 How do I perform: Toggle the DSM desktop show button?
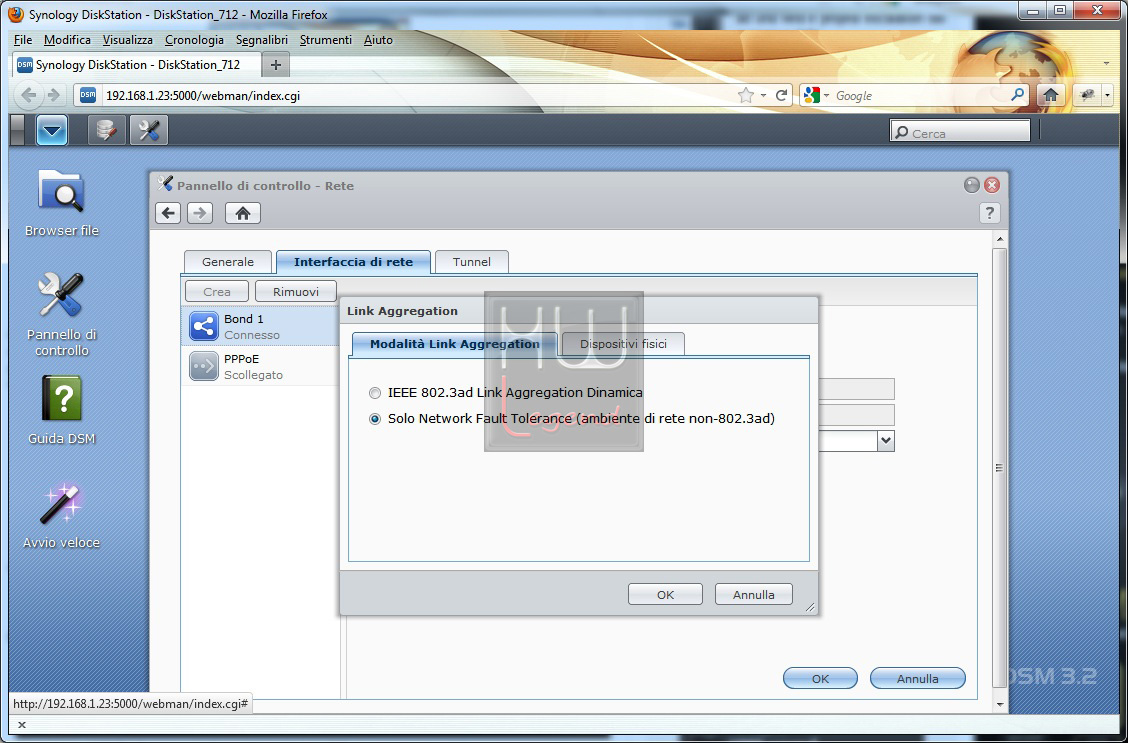(18, 131)
